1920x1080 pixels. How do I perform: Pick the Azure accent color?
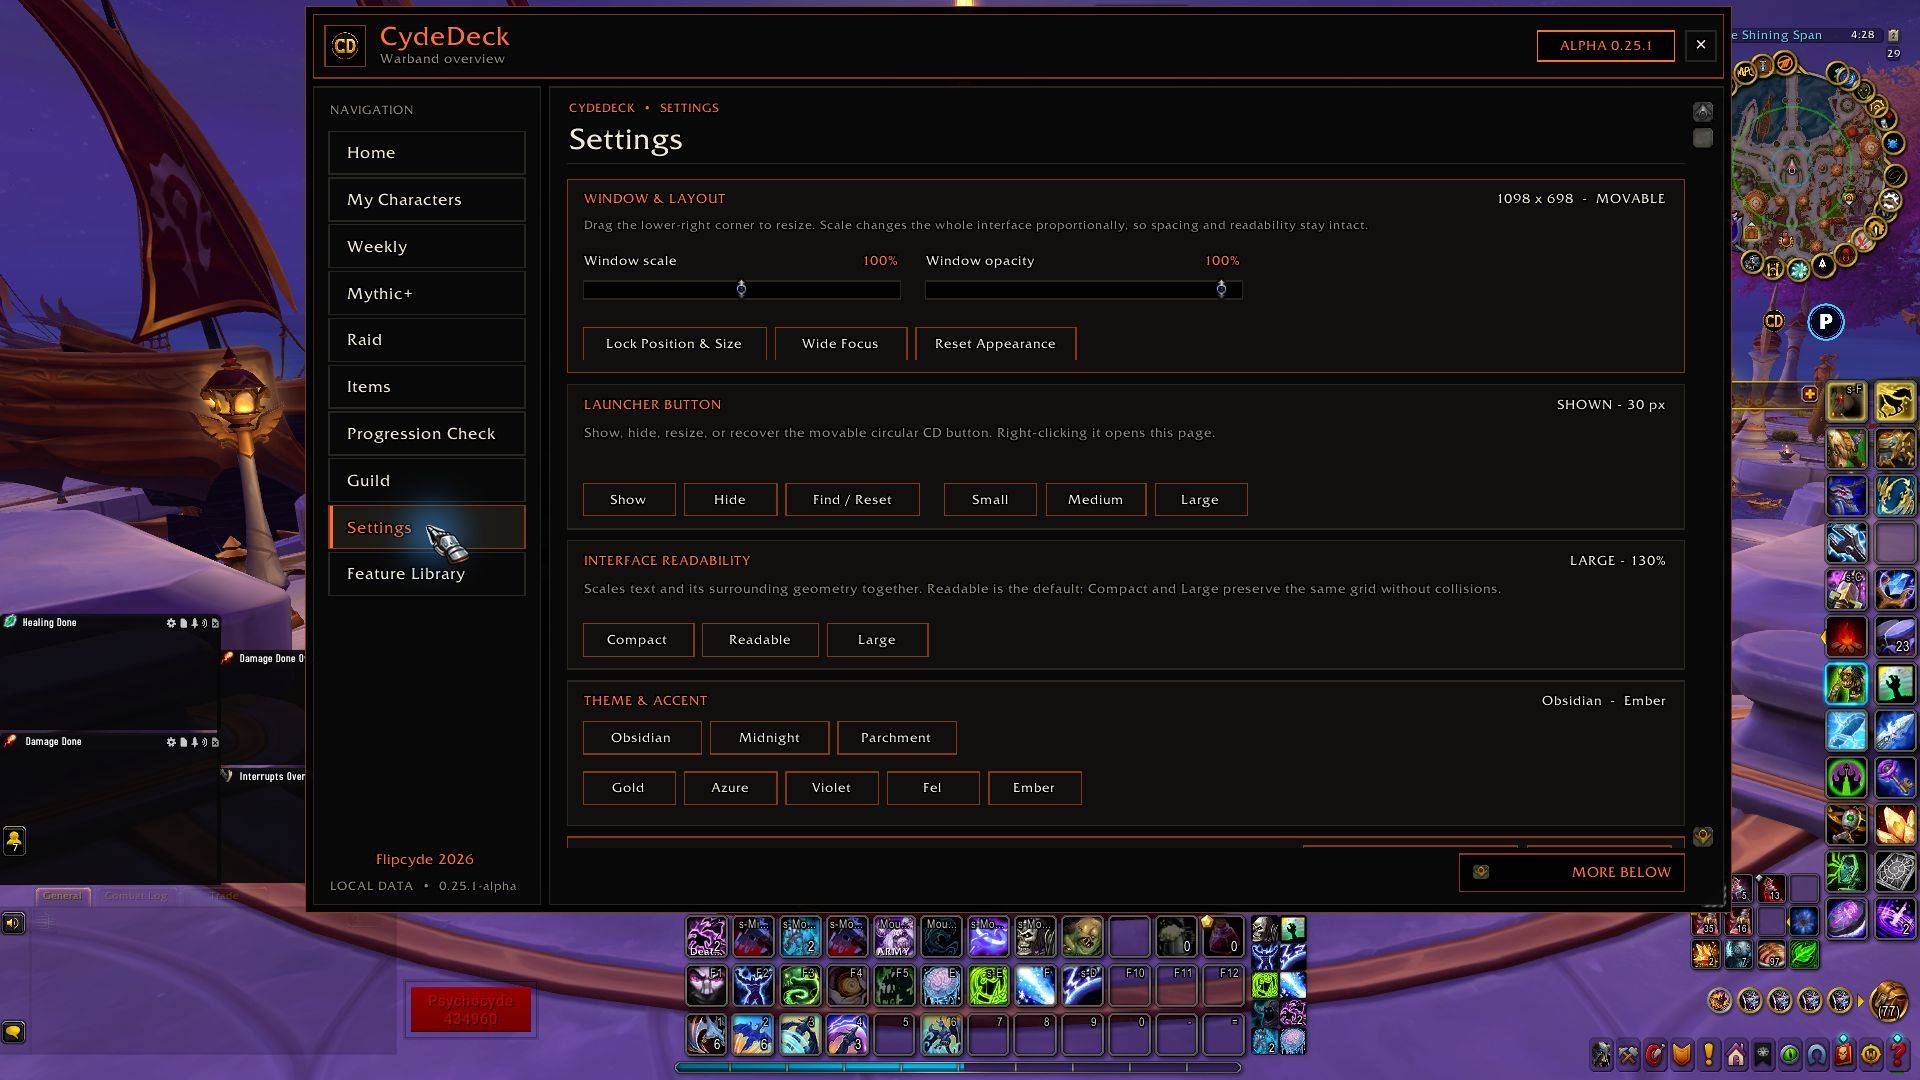pyautogui.click(x=730, y=788)
